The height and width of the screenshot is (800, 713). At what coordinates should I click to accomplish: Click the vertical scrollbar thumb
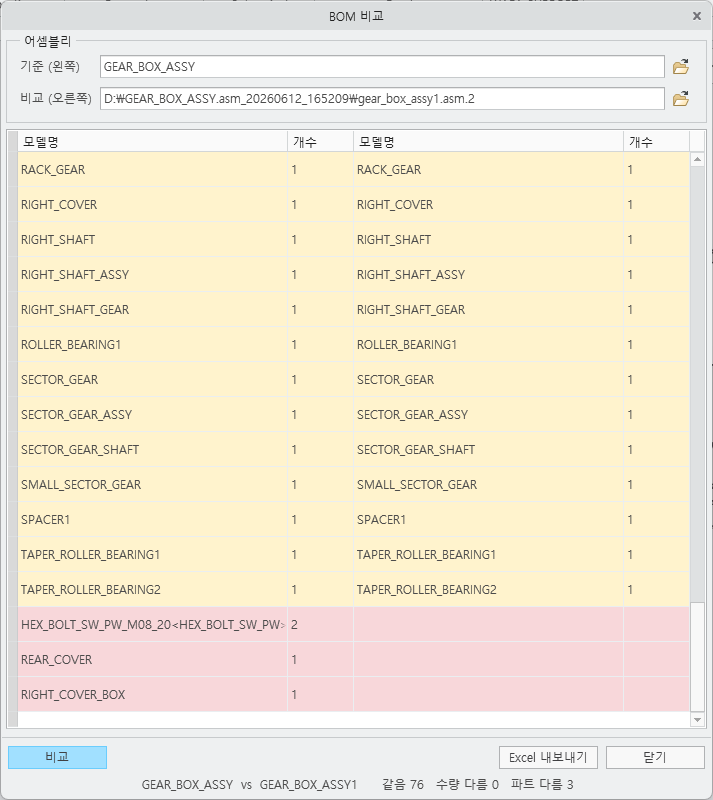[697, 657]
